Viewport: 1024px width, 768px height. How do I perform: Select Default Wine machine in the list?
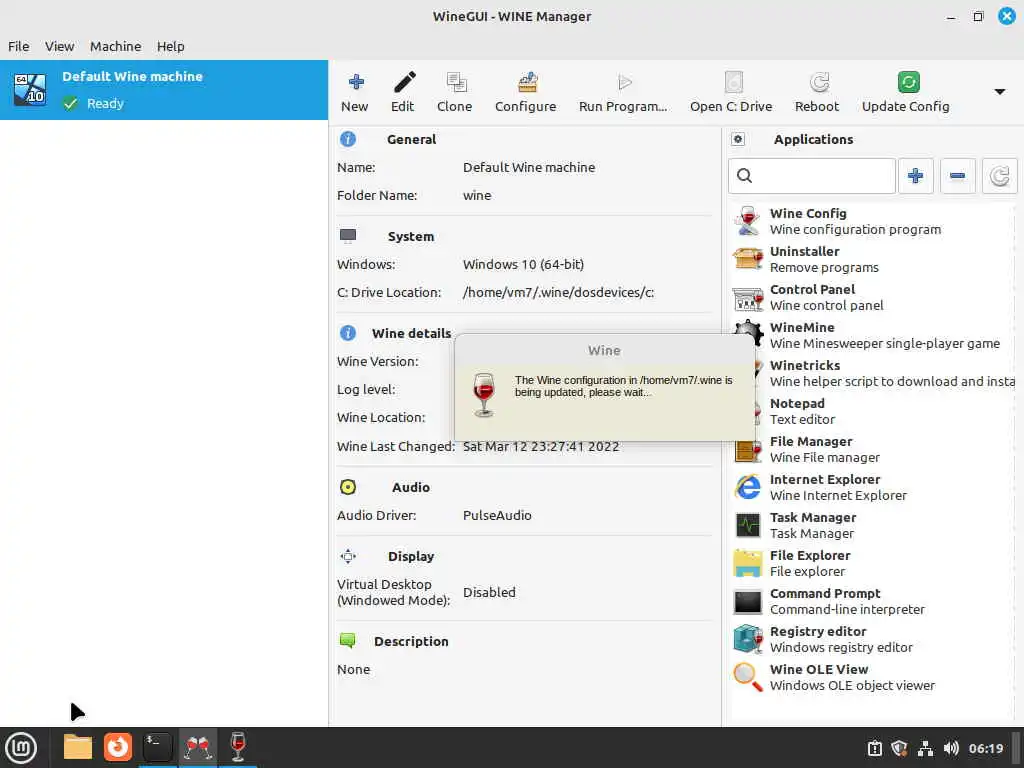164,90
